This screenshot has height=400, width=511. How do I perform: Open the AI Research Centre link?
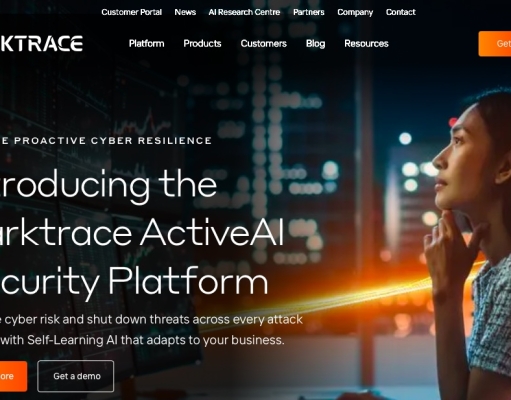pos(244,12)
